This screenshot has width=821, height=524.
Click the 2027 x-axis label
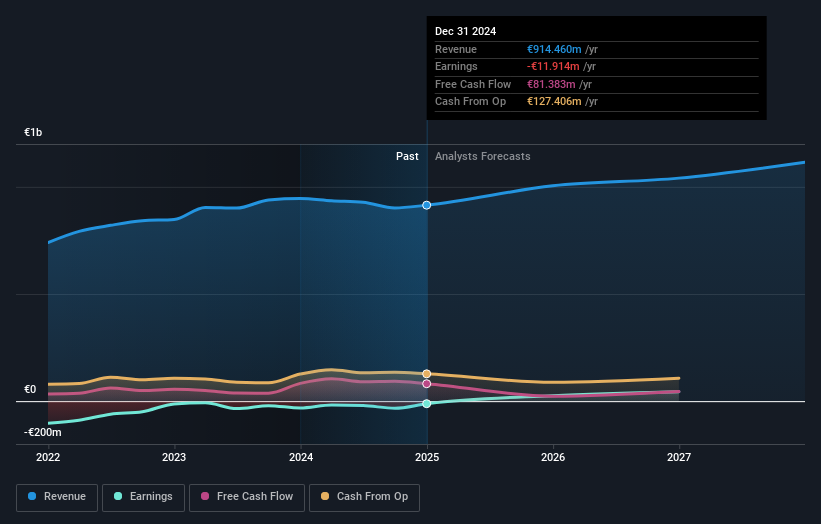pos(679,457)
